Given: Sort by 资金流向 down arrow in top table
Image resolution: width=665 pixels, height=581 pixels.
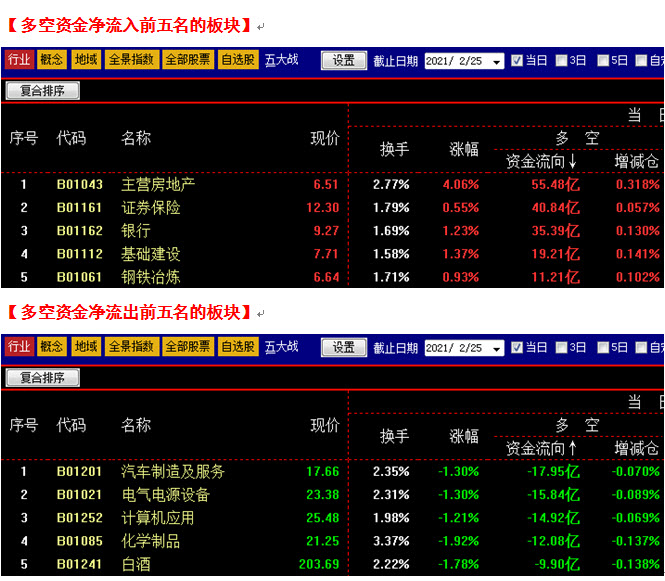Looking at the screenshot, I should click(573, 161).
